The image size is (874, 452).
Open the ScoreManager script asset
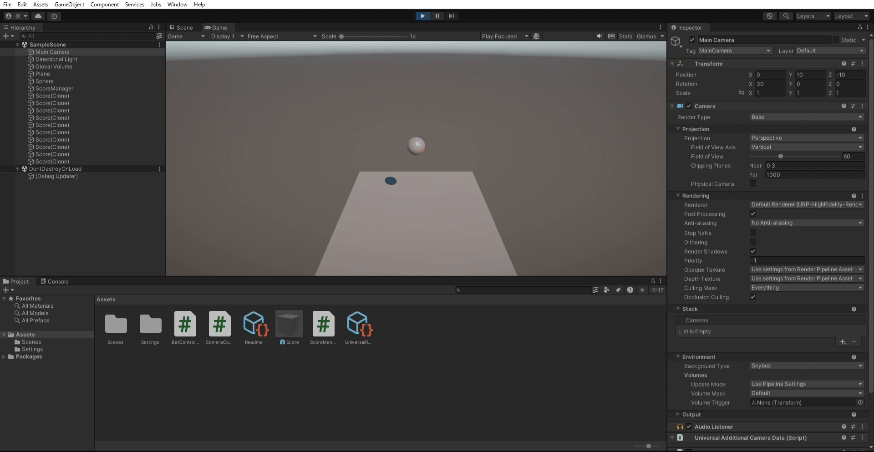(x=322, y=324)
